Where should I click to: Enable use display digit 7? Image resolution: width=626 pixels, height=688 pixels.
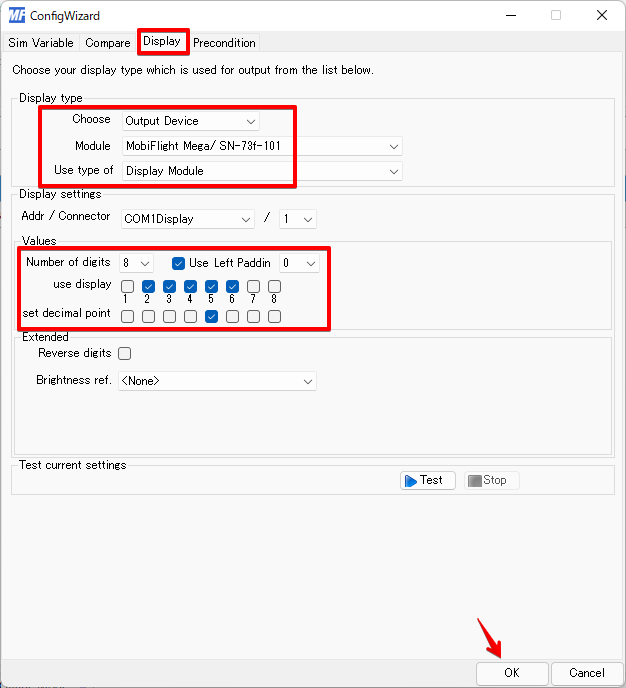click(254, 287)
